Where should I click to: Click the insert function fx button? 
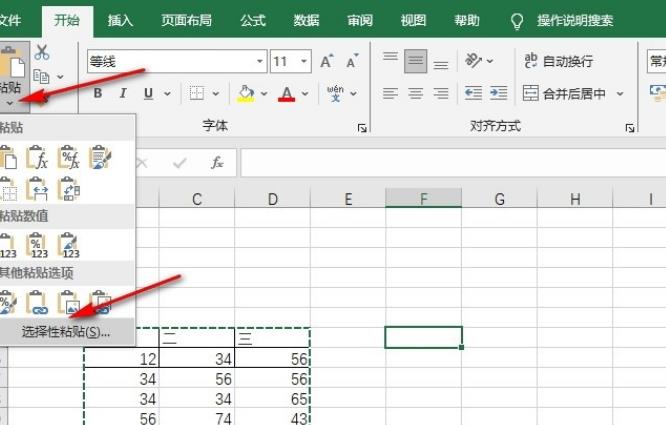217,163
